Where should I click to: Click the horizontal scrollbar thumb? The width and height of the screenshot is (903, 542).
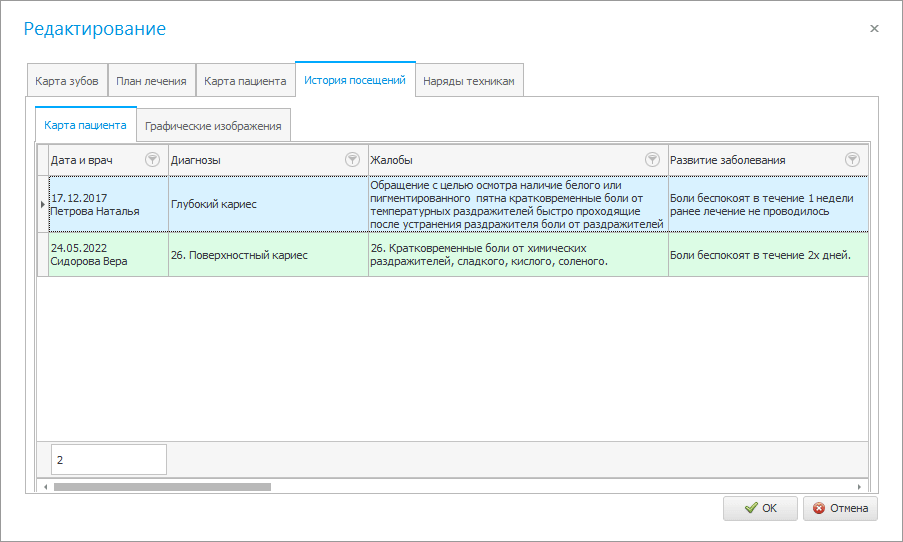(162, 487)
